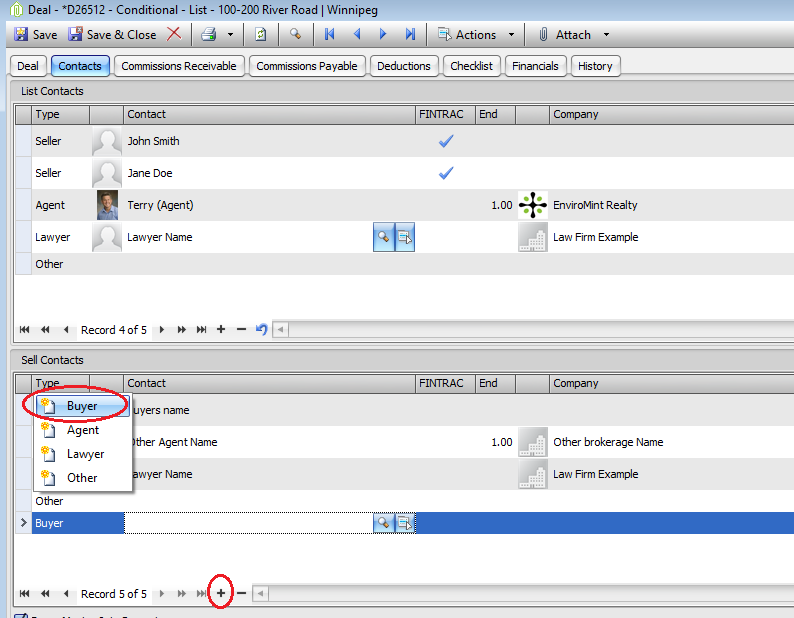The width and height of the screenshot is (794, 618).
Task: Toggle FINTRAC check for John Smith
Action: tap(446, 141)
